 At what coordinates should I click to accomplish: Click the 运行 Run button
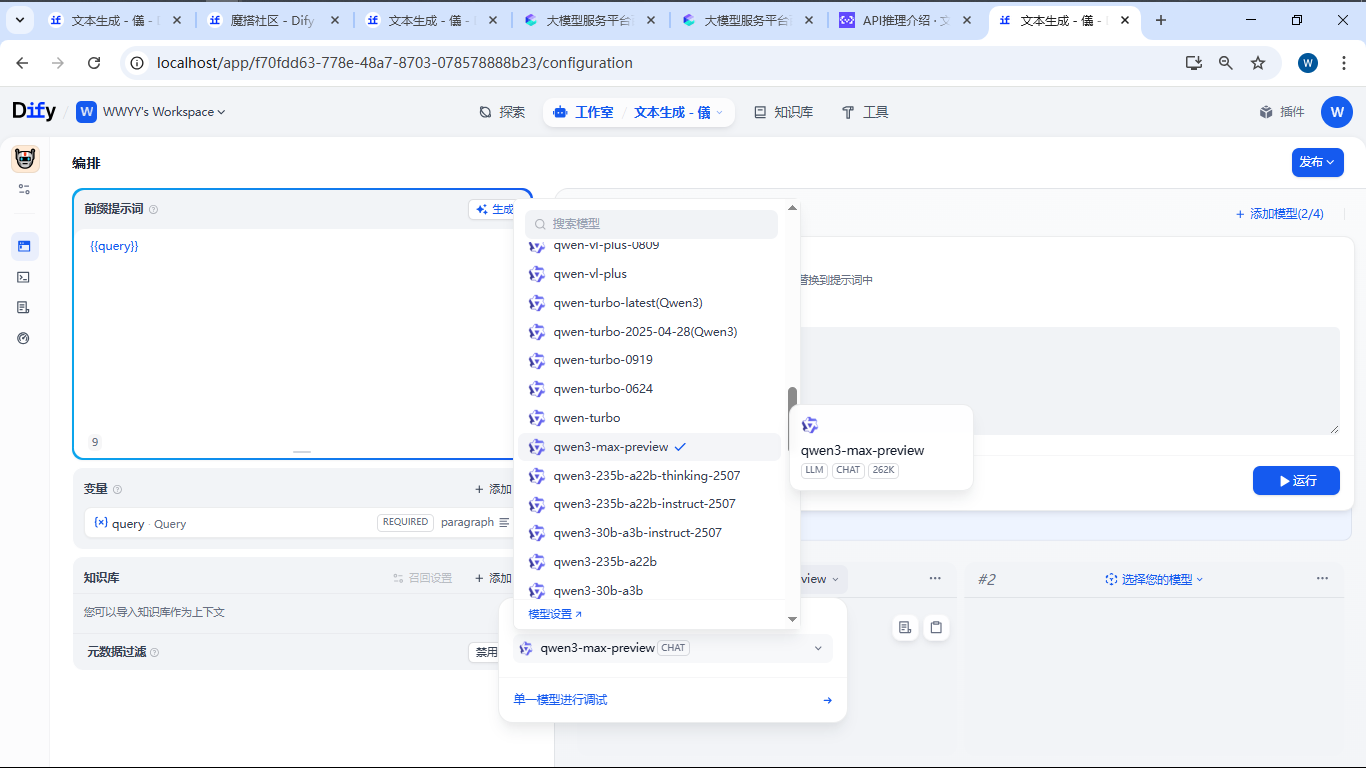[x=1296, y=481]
